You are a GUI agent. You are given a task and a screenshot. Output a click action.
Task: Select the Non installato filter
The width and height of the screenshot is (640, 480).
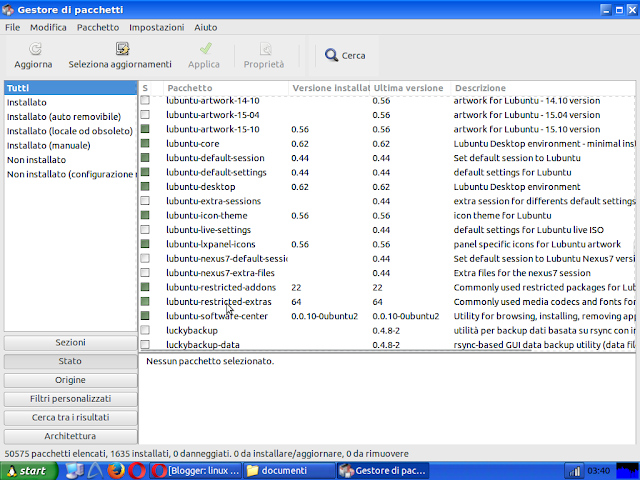pos(71,160)
